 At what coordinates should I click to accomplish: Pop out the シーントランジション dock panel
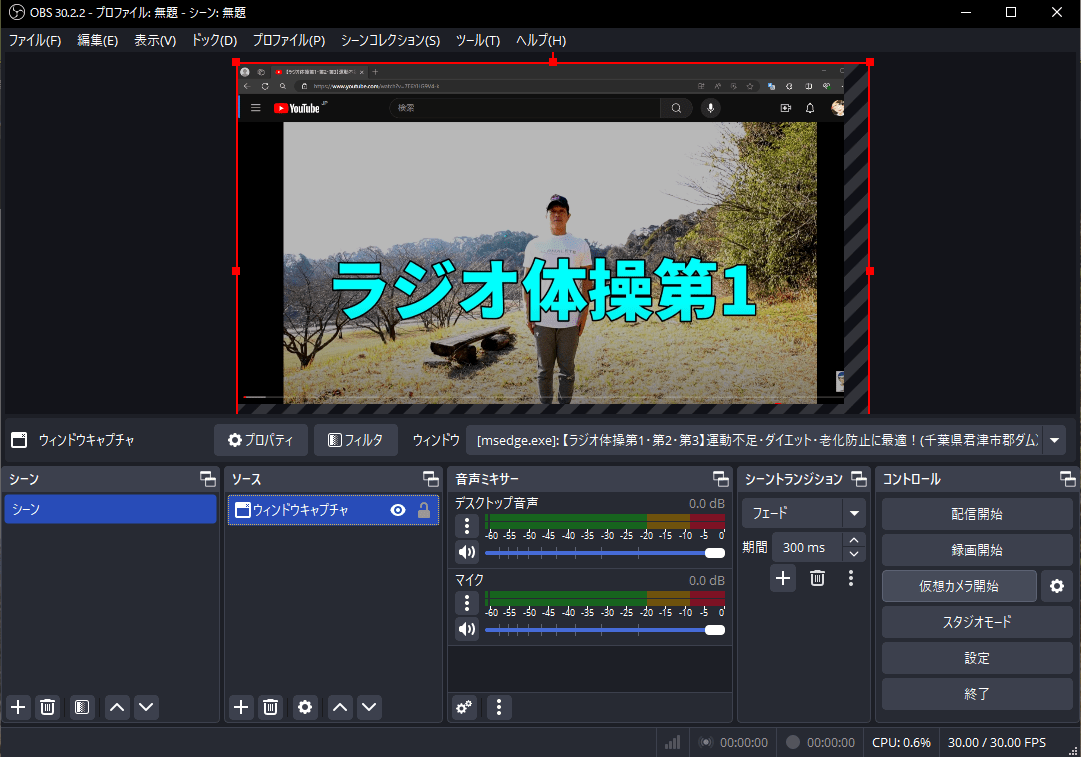click(859, 478)
